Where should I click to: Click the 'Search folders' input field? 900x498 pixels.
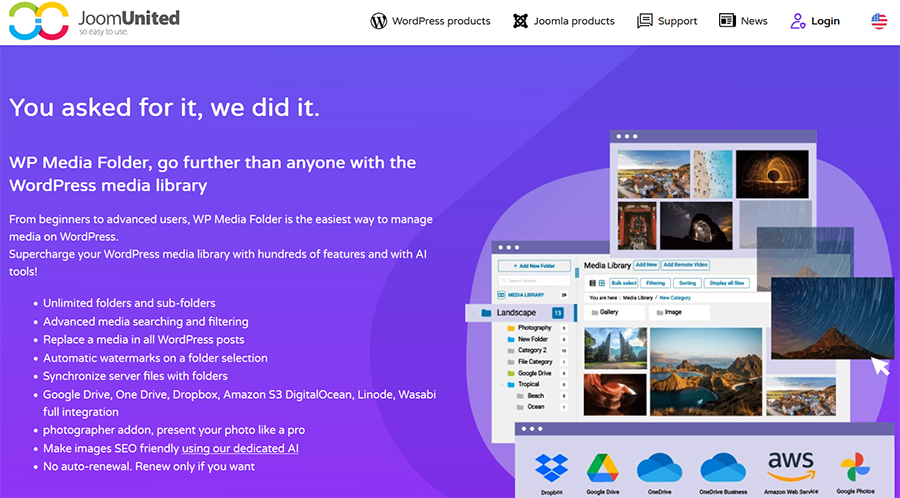tap(534, 281)
